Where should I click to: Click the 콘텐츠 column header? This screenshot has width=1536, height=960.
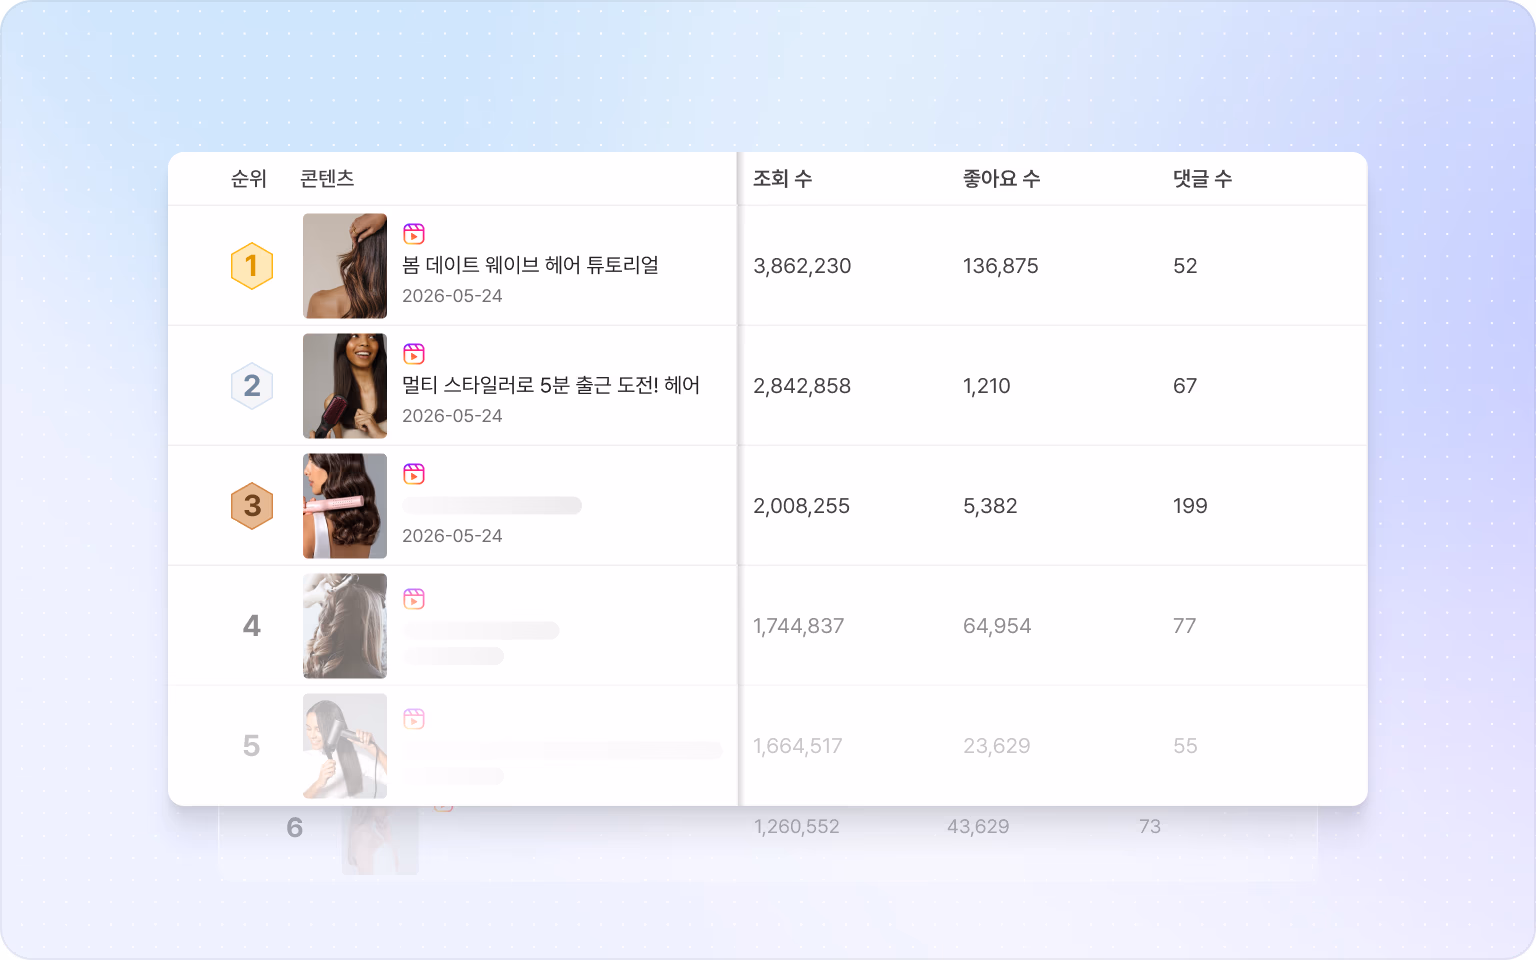[327, 179]
